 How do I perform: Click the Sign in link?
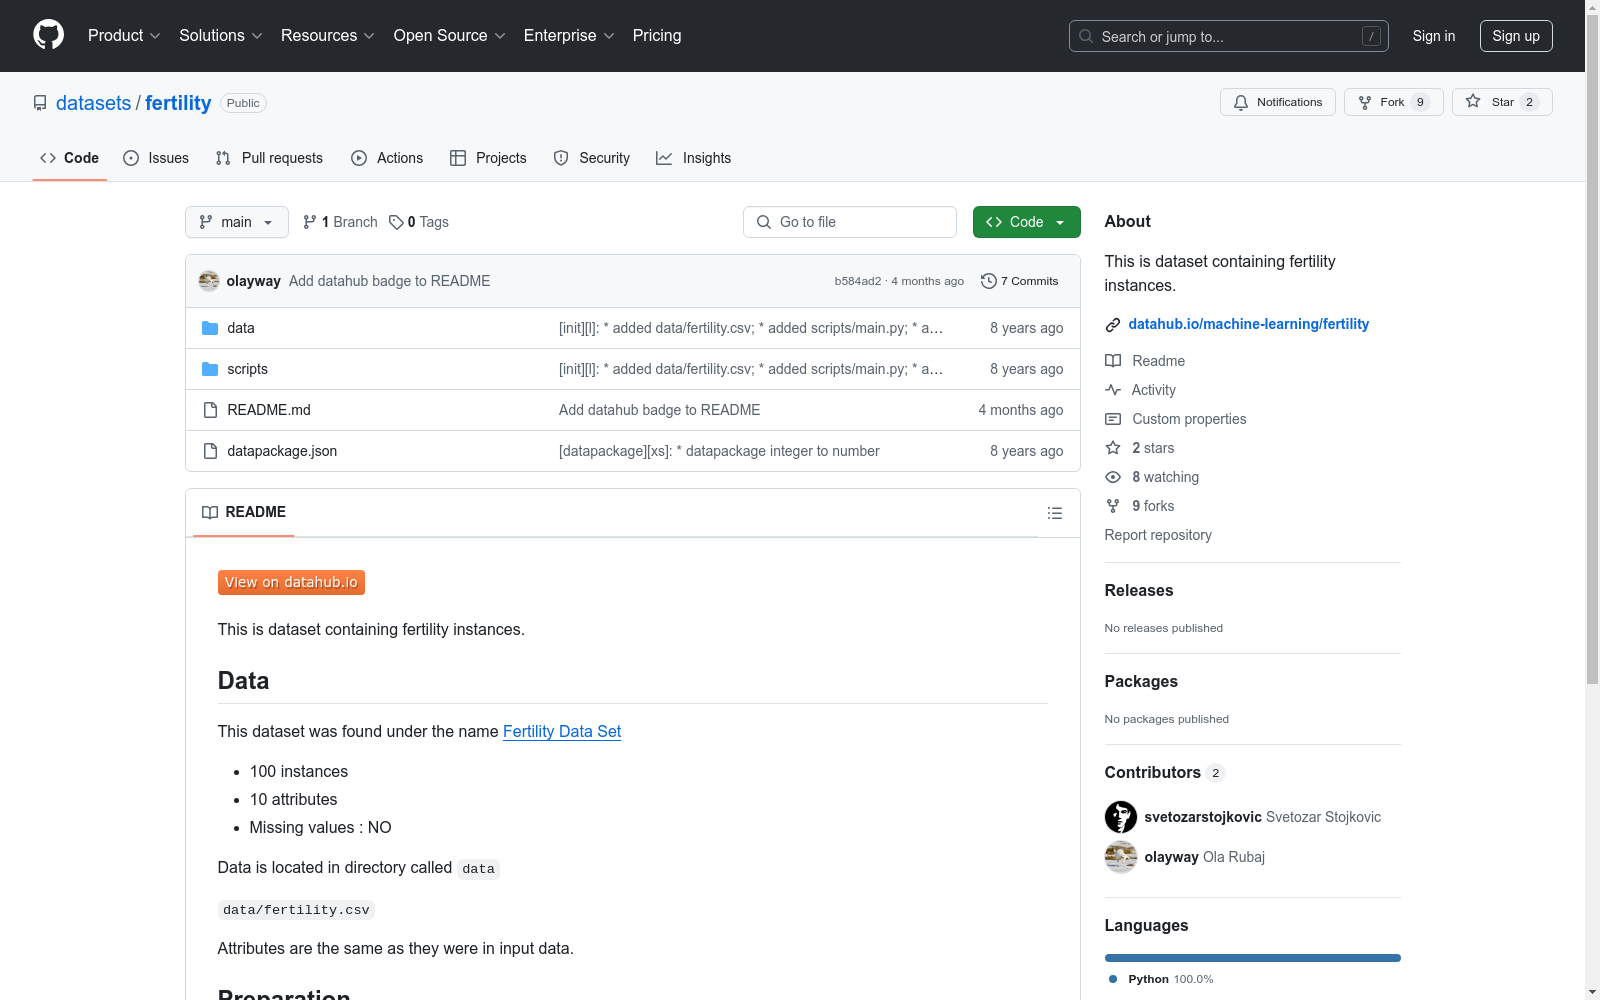click(x=1434, y=36)
